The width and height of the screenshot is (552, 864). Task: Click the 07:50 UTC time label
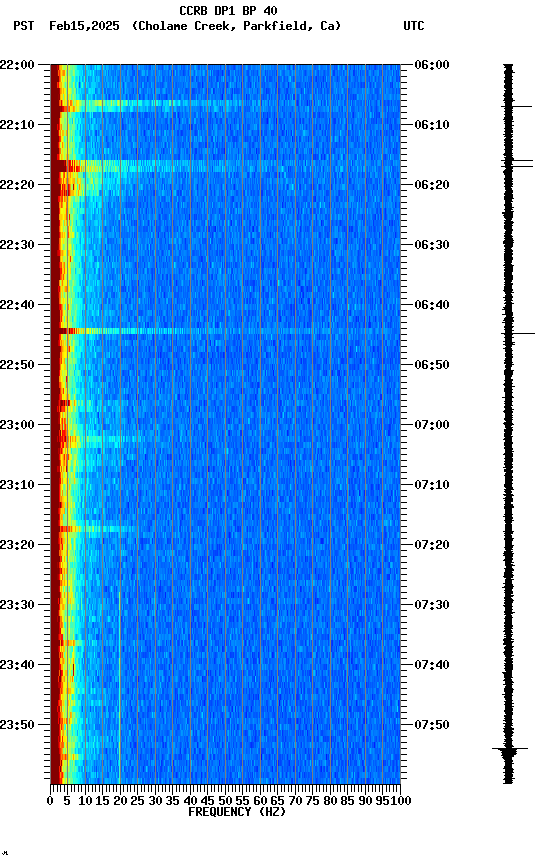tap(432, 725)
